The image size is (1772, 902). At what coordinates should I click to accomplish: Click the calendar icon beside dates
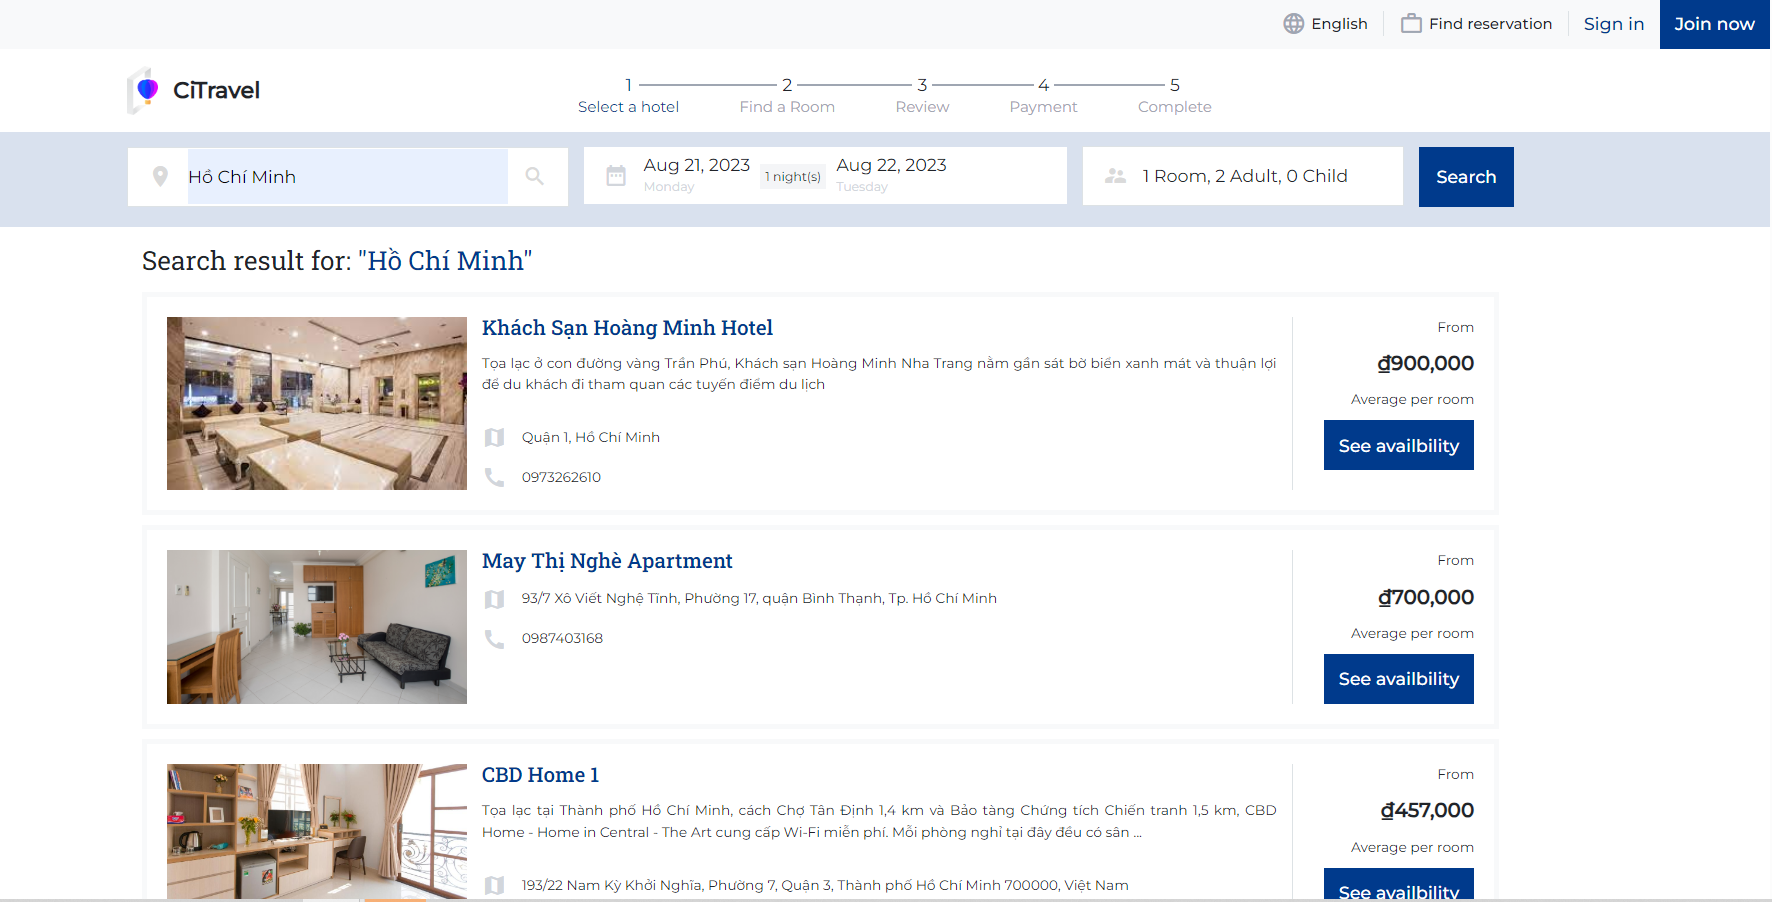tap(616, 176)
